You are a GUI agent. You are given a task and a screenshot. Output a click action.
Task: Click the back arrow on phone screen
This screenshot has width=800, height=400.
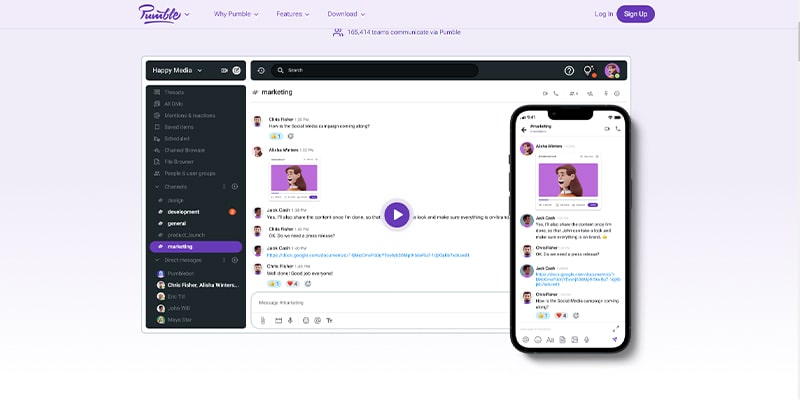pos(523,130)
